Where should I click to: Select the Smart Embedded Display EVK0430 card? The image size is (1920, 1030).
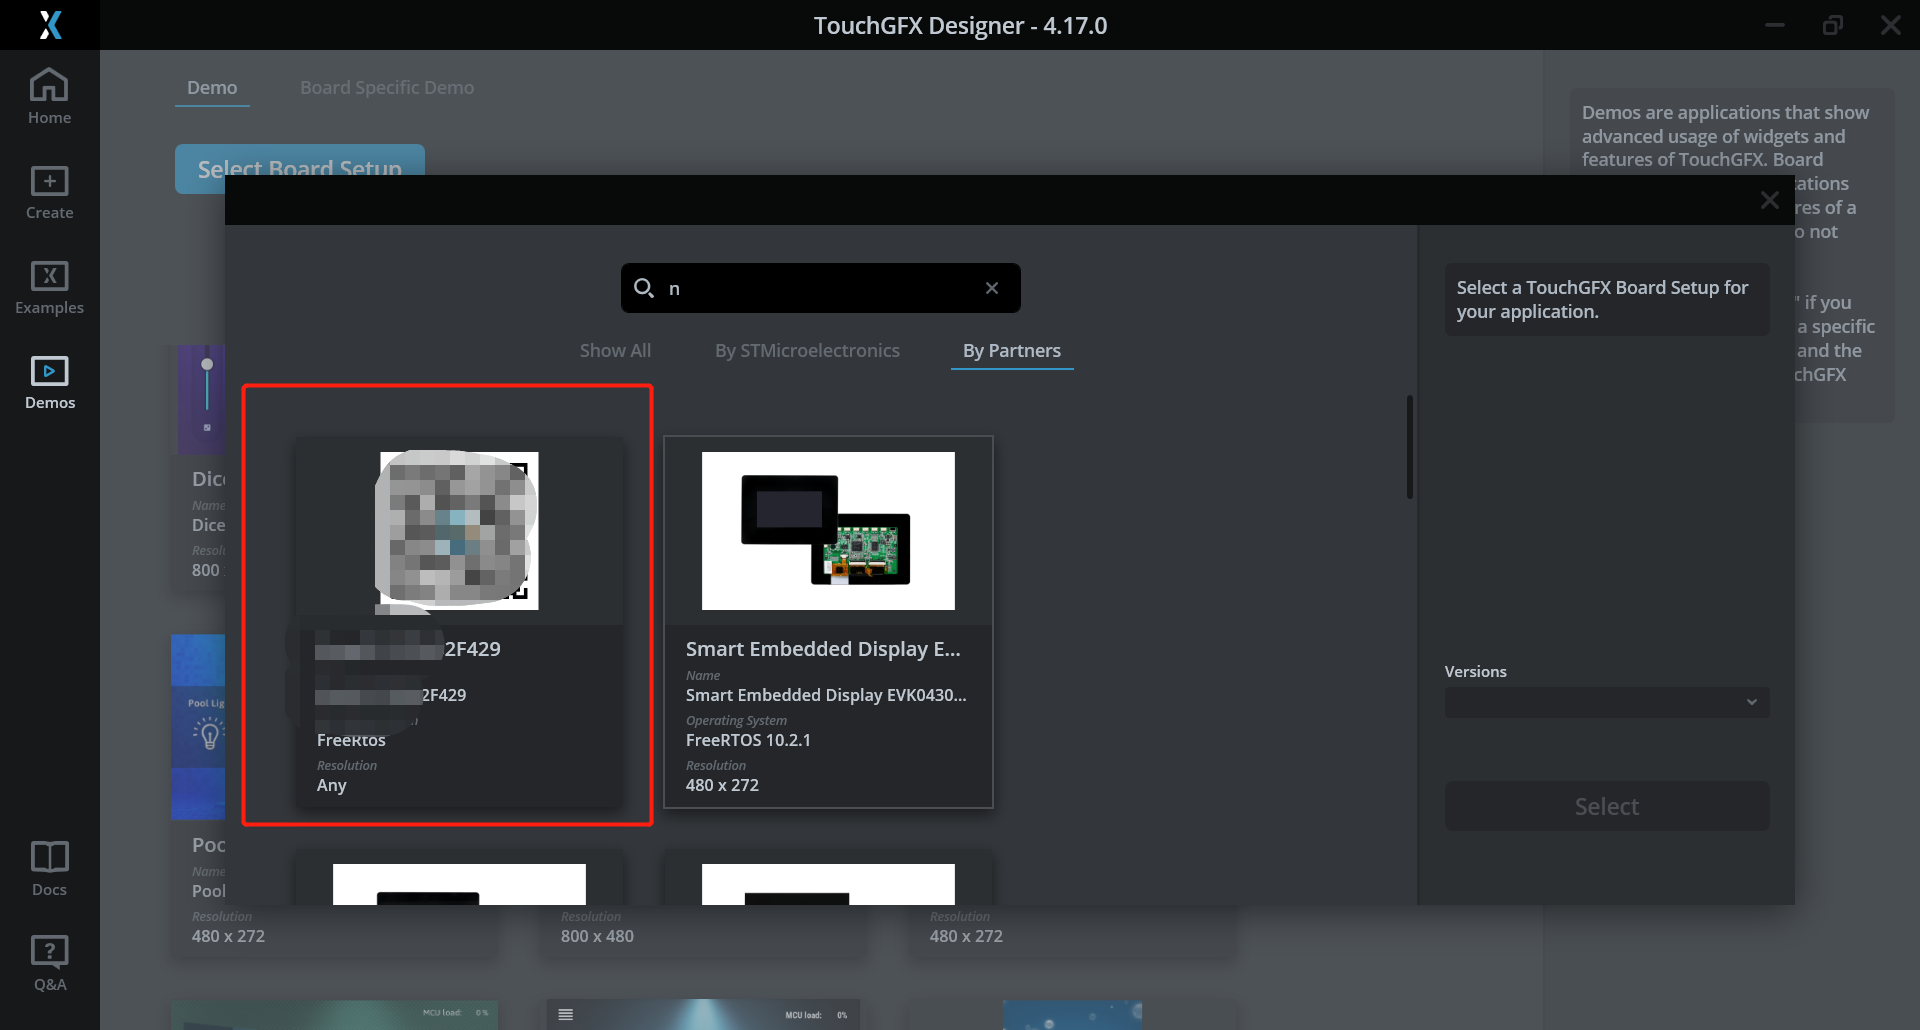828,620
